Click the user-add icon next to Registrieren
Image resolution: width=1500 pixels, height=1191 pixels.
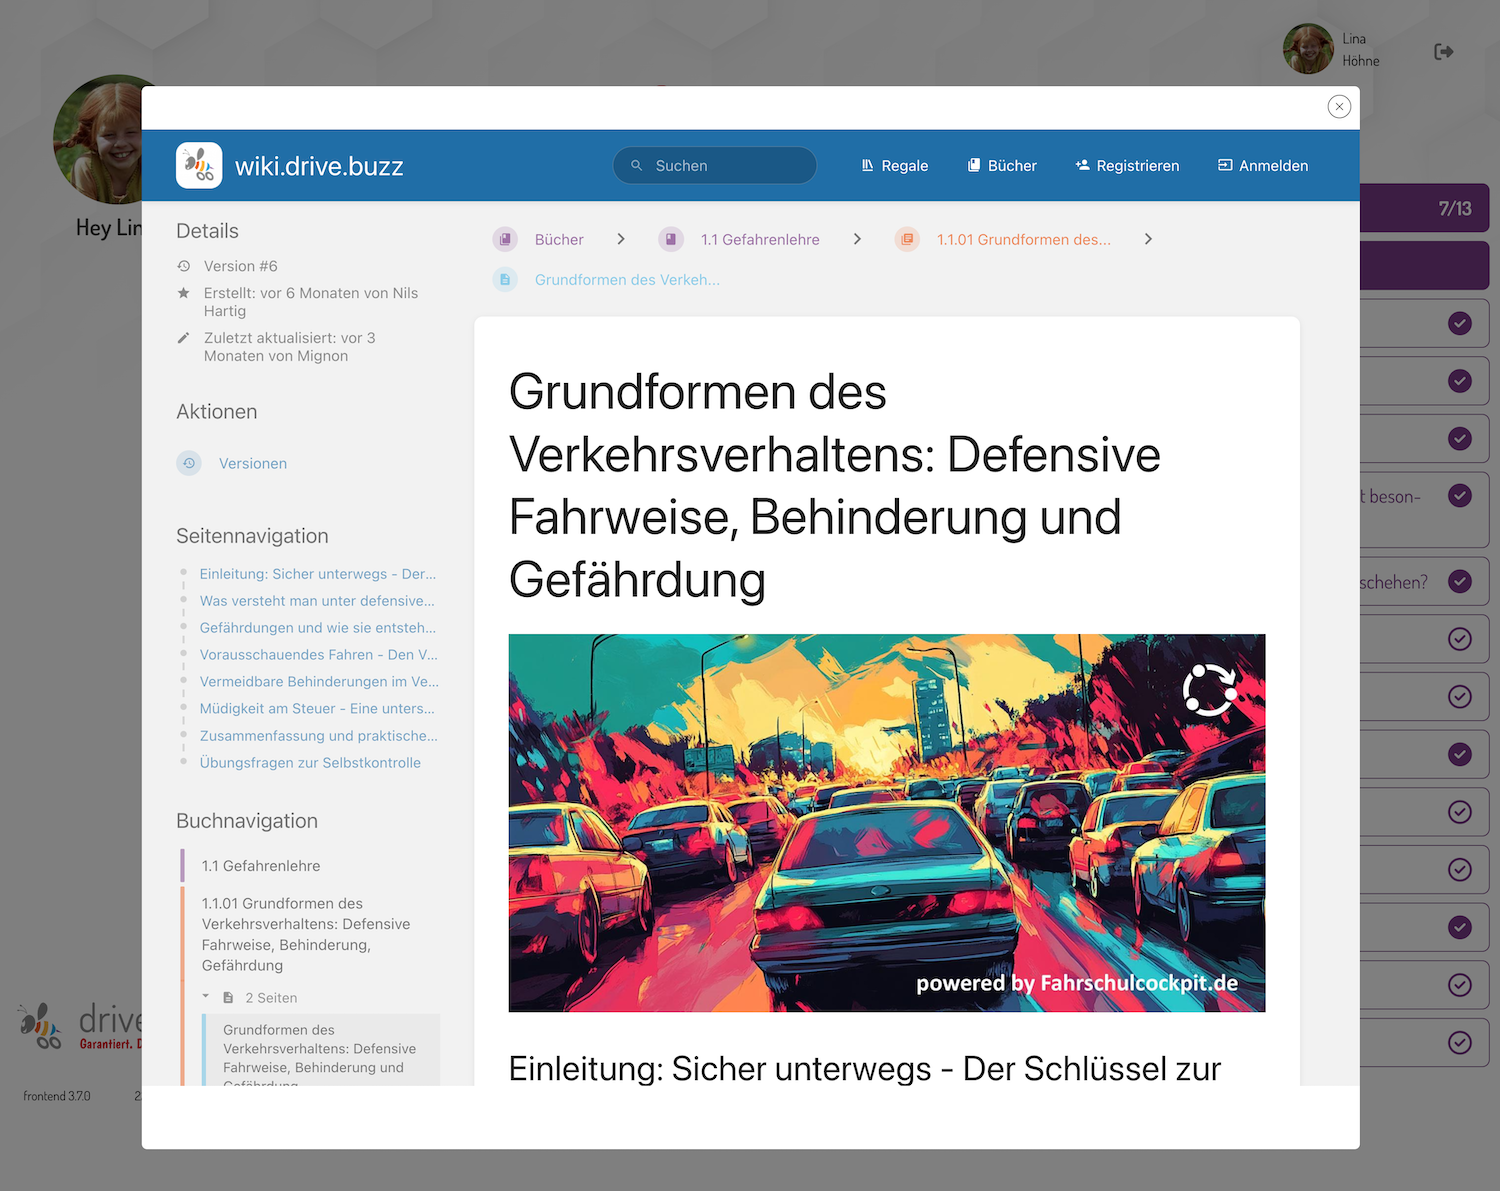pyautogui.click(x=1081, y=165)
